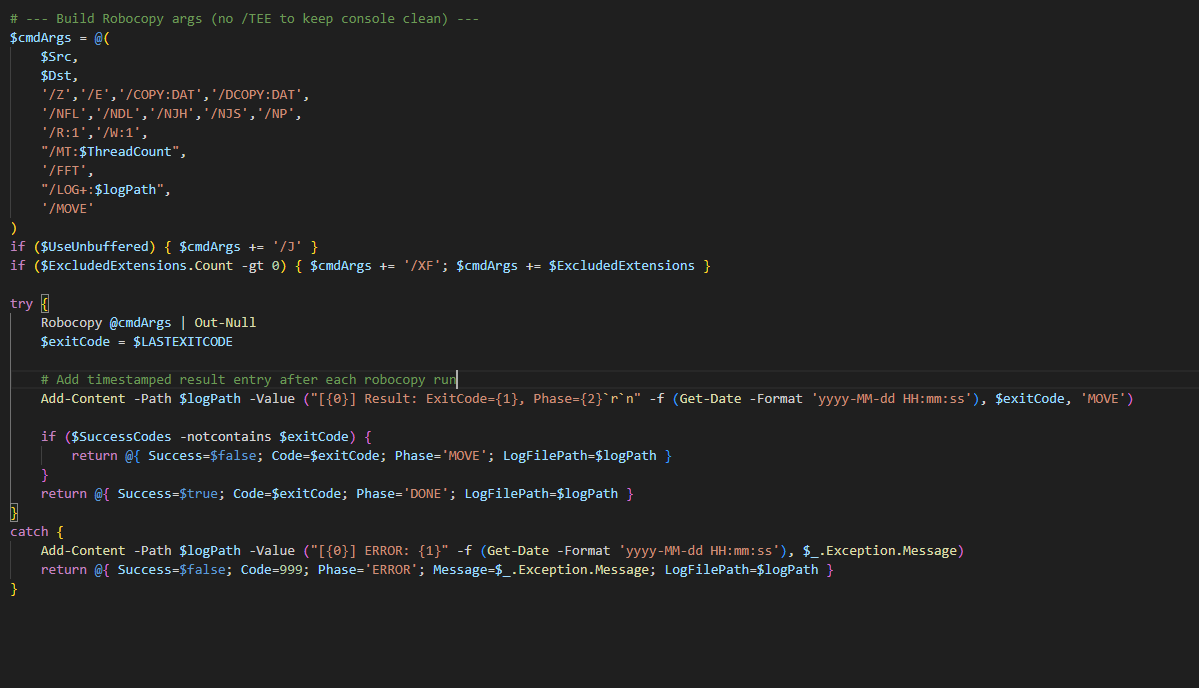Screen dimensions: 1199x688
Task: Click the '/XF' string literal
Action: click(x=422, y=266)
